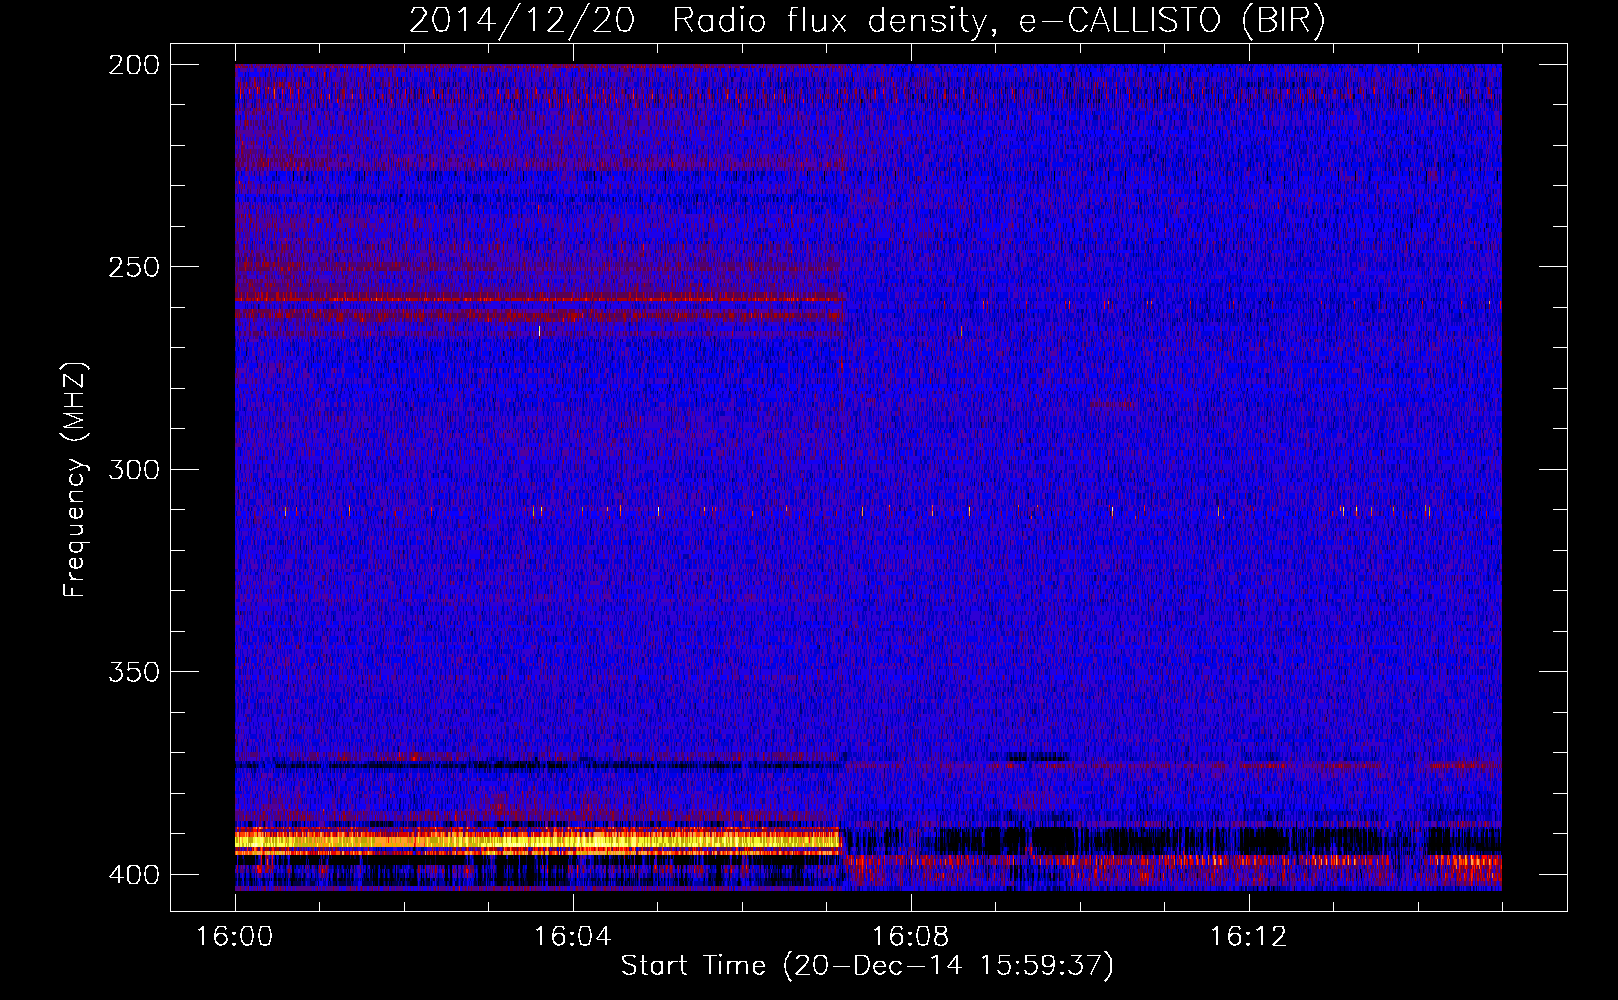The image size is (1618, 1000).
Task: Click the '400' frequency tick label
Action: 134,875
